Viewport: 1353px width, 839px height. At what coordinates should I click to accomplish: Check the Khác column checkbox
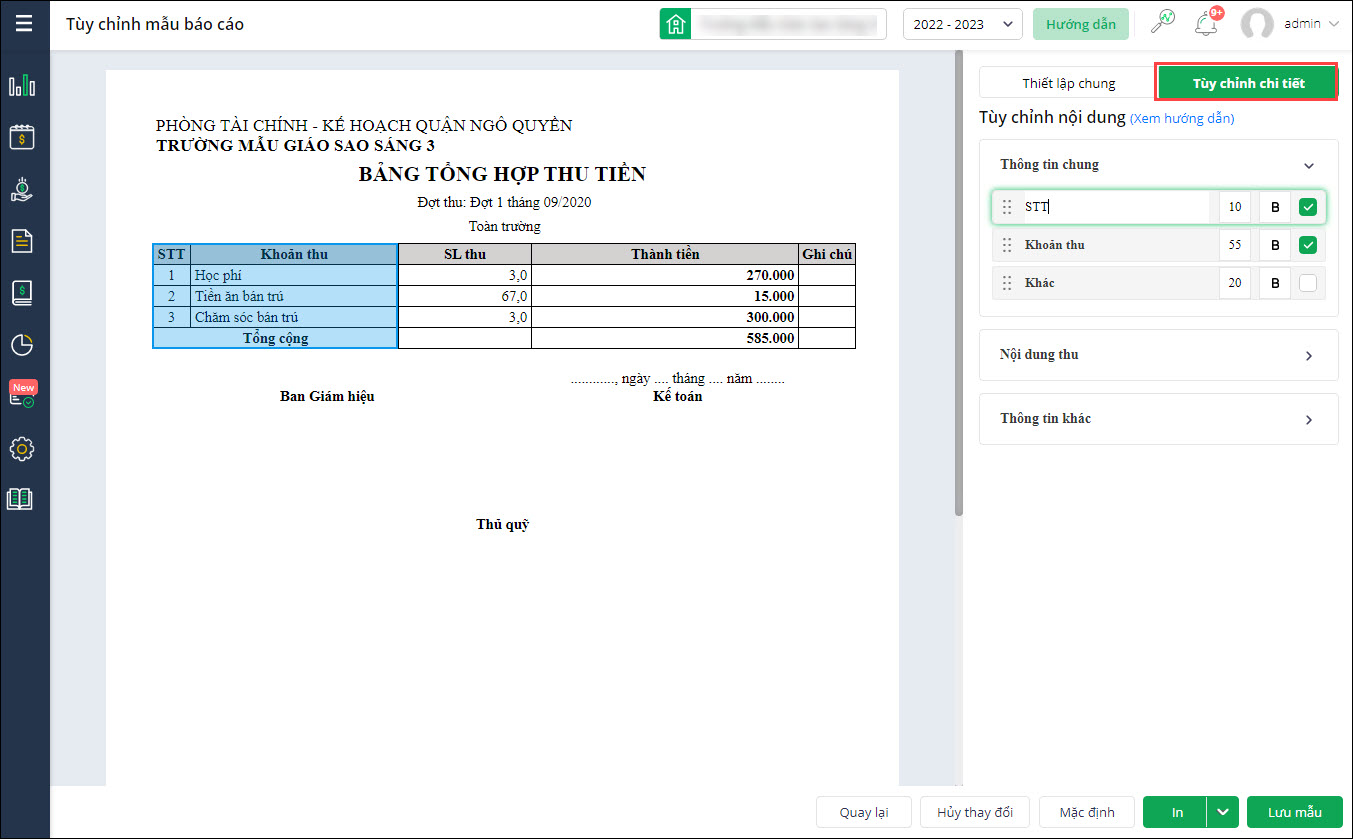(x=1308, y=283)
